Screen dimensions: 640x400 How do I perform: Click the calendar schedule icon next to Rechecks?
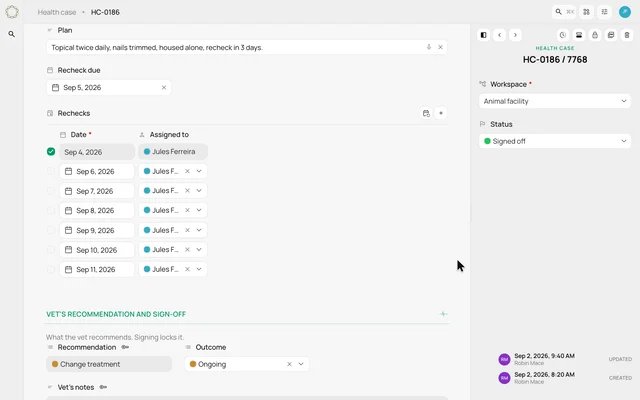[426, 113]
